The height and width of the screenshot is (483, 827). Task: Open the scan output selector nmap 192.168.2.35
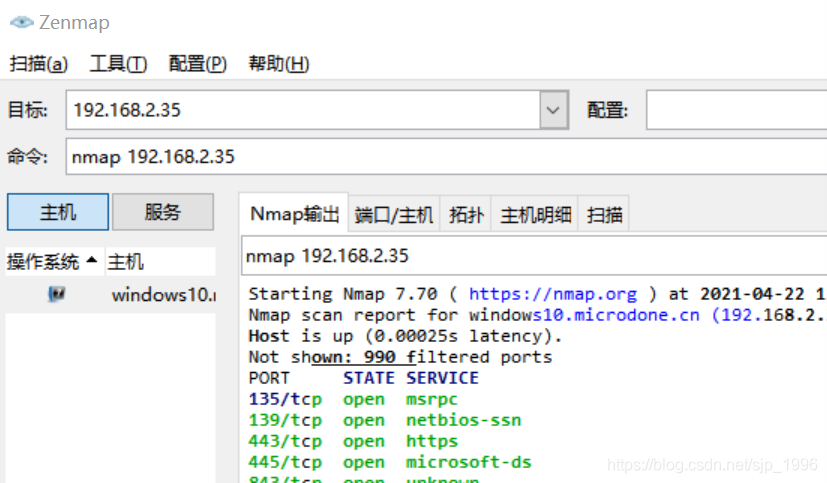[x=534, y=256]
